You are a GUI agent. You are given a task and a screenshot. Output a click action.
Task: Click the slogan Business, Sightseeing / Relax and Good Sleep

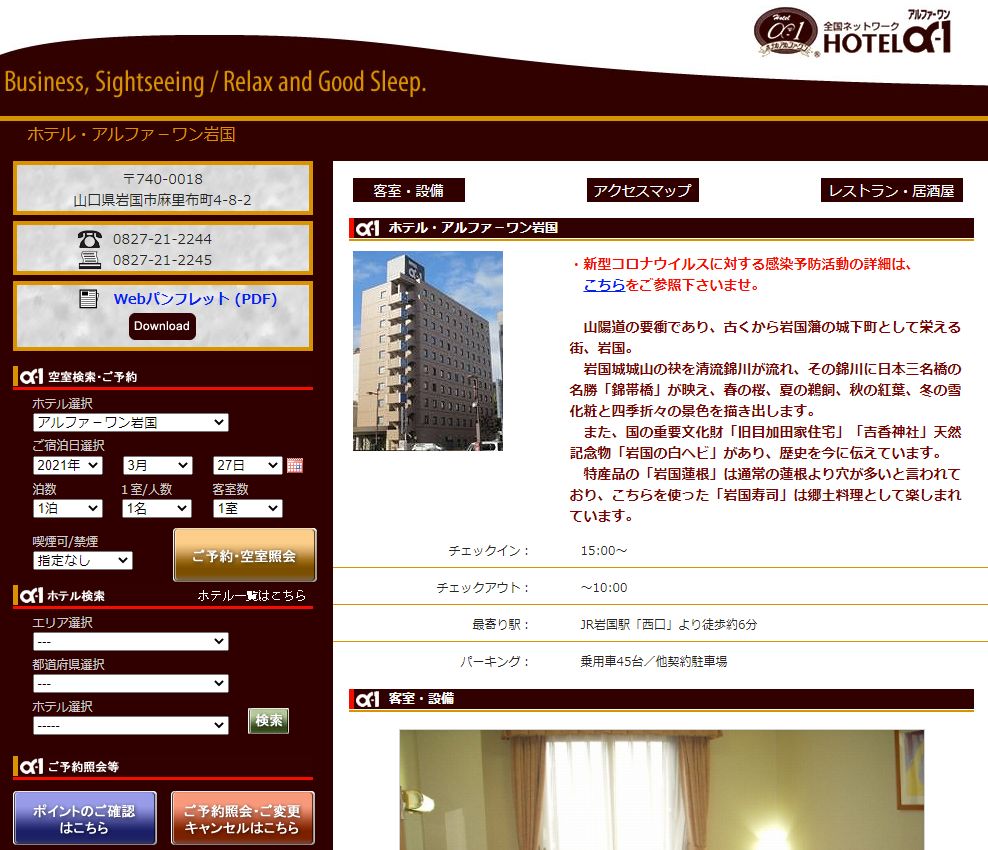pos(215,82)
